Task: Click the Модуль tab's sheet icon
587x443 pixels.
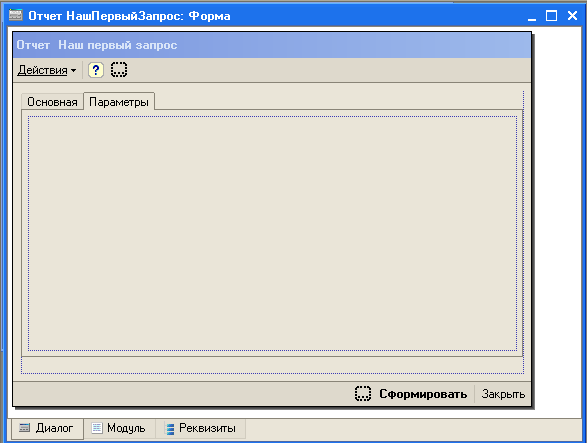Action: 97,428
